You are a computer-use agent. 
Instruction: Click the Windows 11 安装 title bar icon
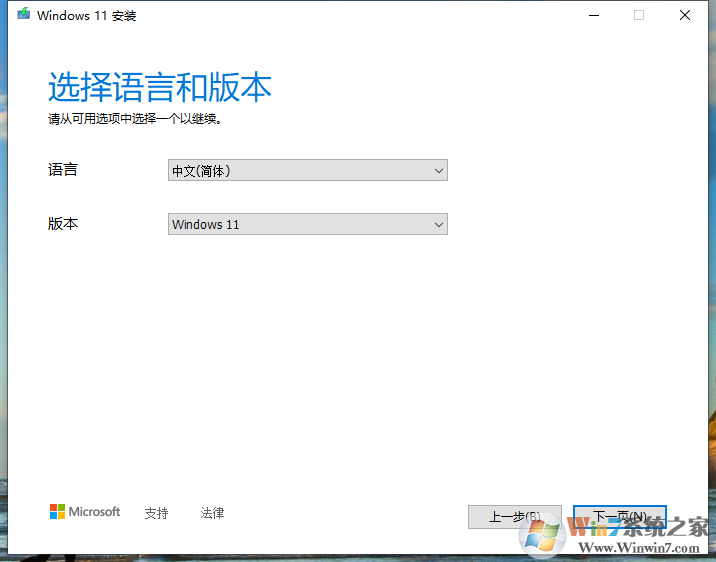(24, 14)
